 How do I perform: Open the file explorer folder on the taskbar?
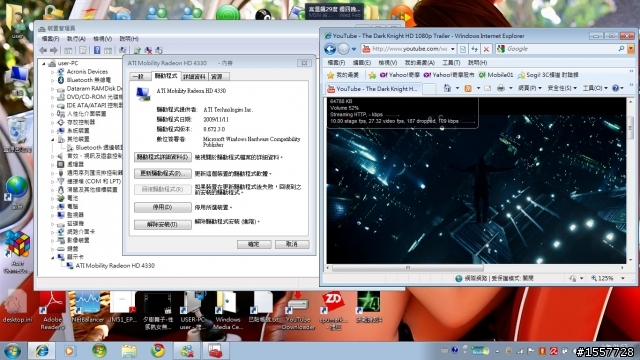(x=129, y=351)
